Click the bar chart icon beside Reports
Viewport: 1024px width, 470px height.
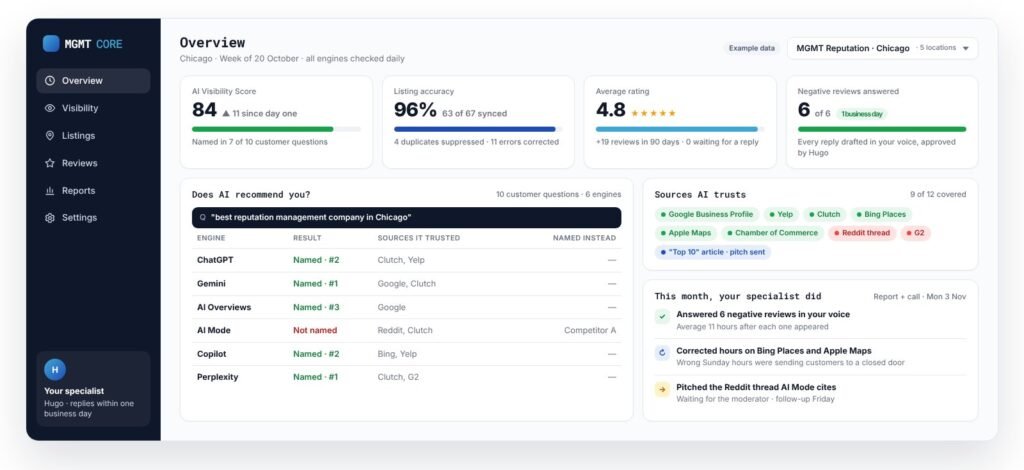point(50,191)
